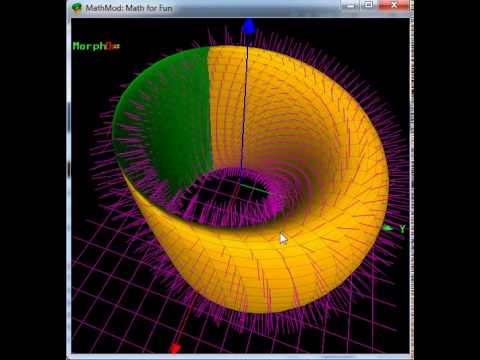Minimize the MathMod window
The height and width of the screenshot is (360, 480).
click(x=350, y=5)
